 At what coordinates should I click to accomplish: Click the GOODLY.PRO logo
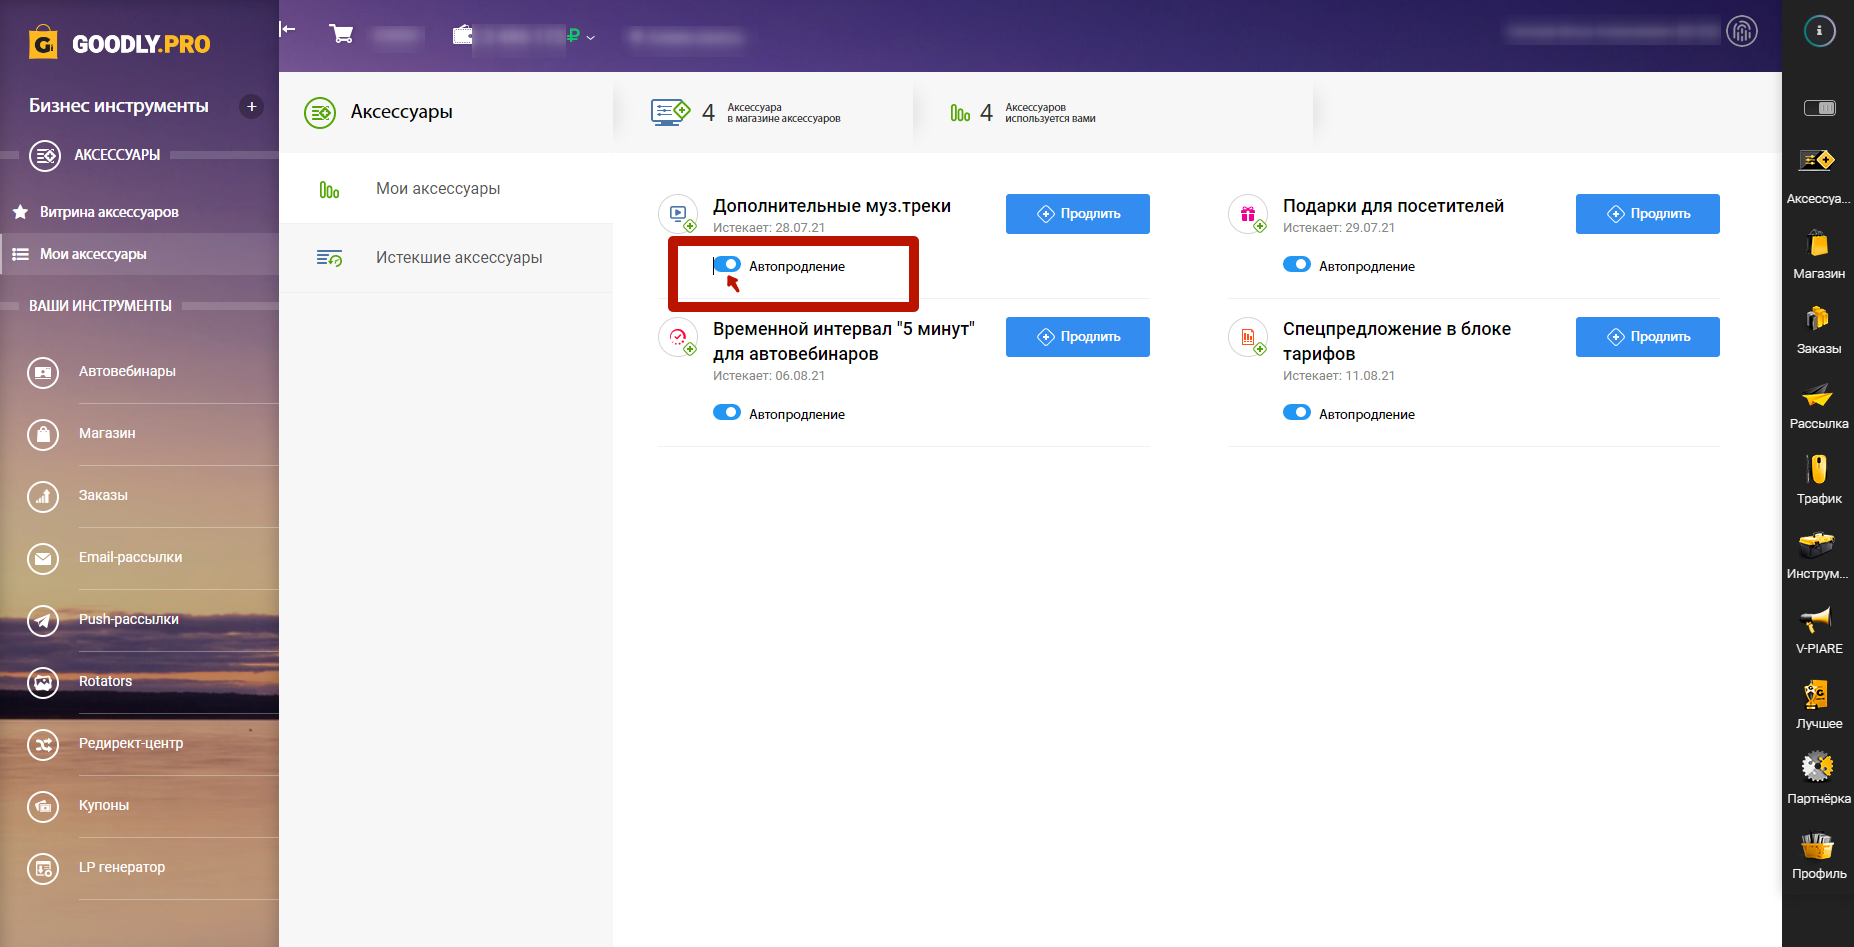click(x=120, y=44)
